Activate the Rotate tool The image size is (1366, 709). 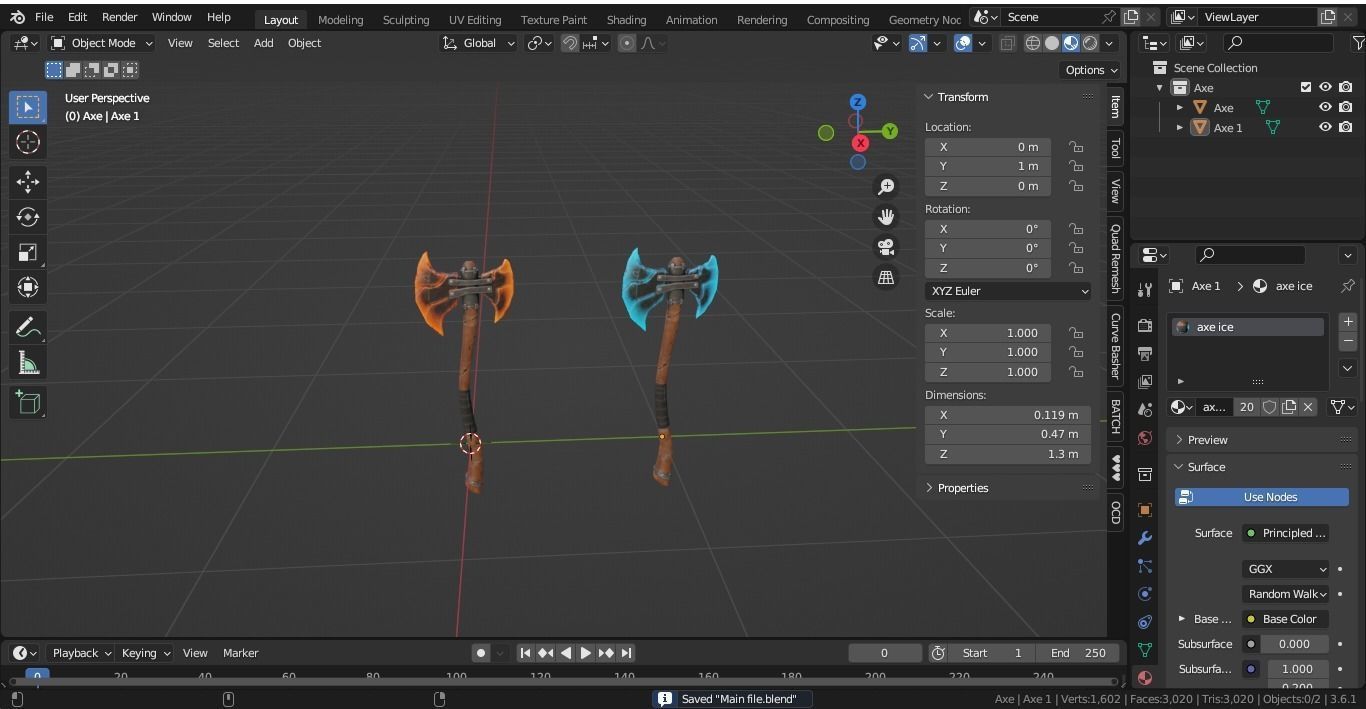[x=28, y=217]
